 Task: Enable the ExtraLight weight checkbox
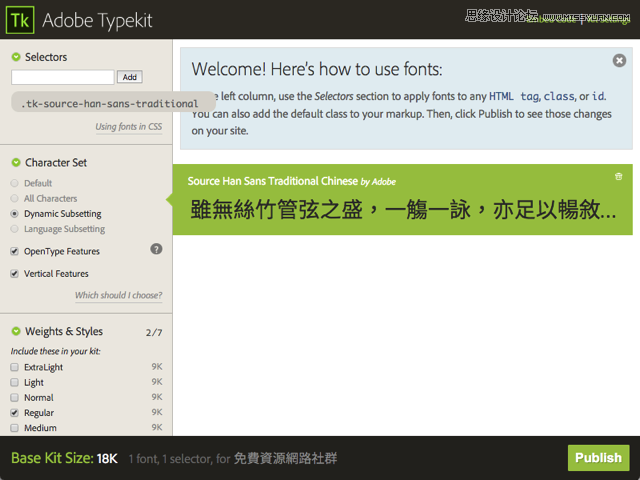[x=14, y=367]
